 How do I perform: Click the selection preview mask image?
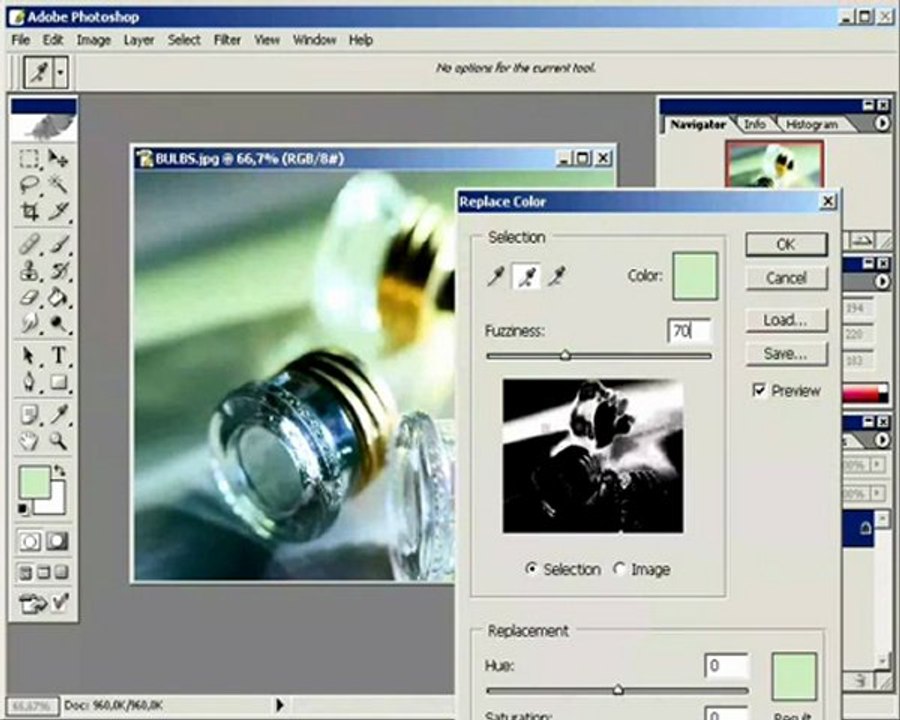(593, 456)
